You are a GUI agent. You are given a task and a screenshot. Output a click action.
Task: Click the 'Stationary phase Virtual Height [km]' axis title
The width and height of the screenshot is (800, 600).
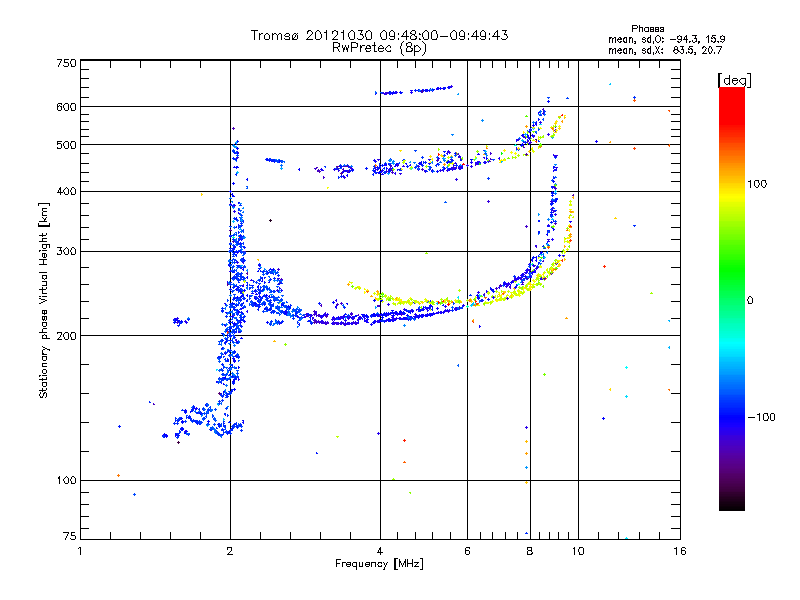(43, 300)
